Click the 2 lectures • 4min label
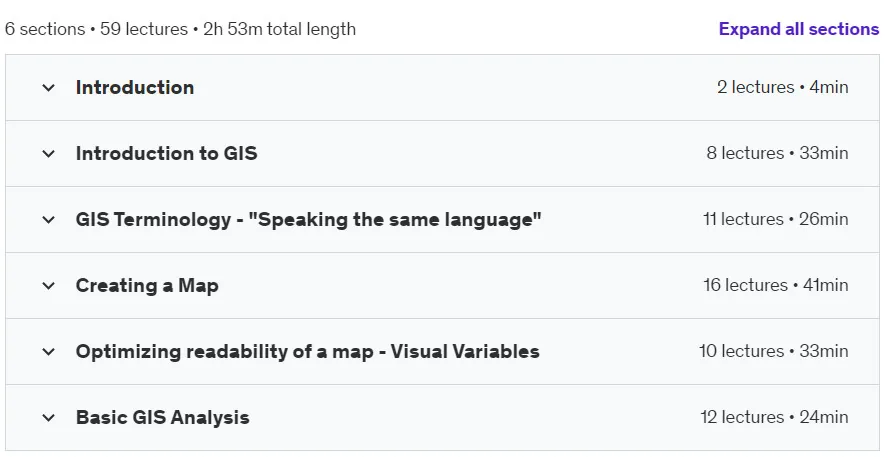The height and width of the screenshot is (457, 885). click(x=782, y=87)
